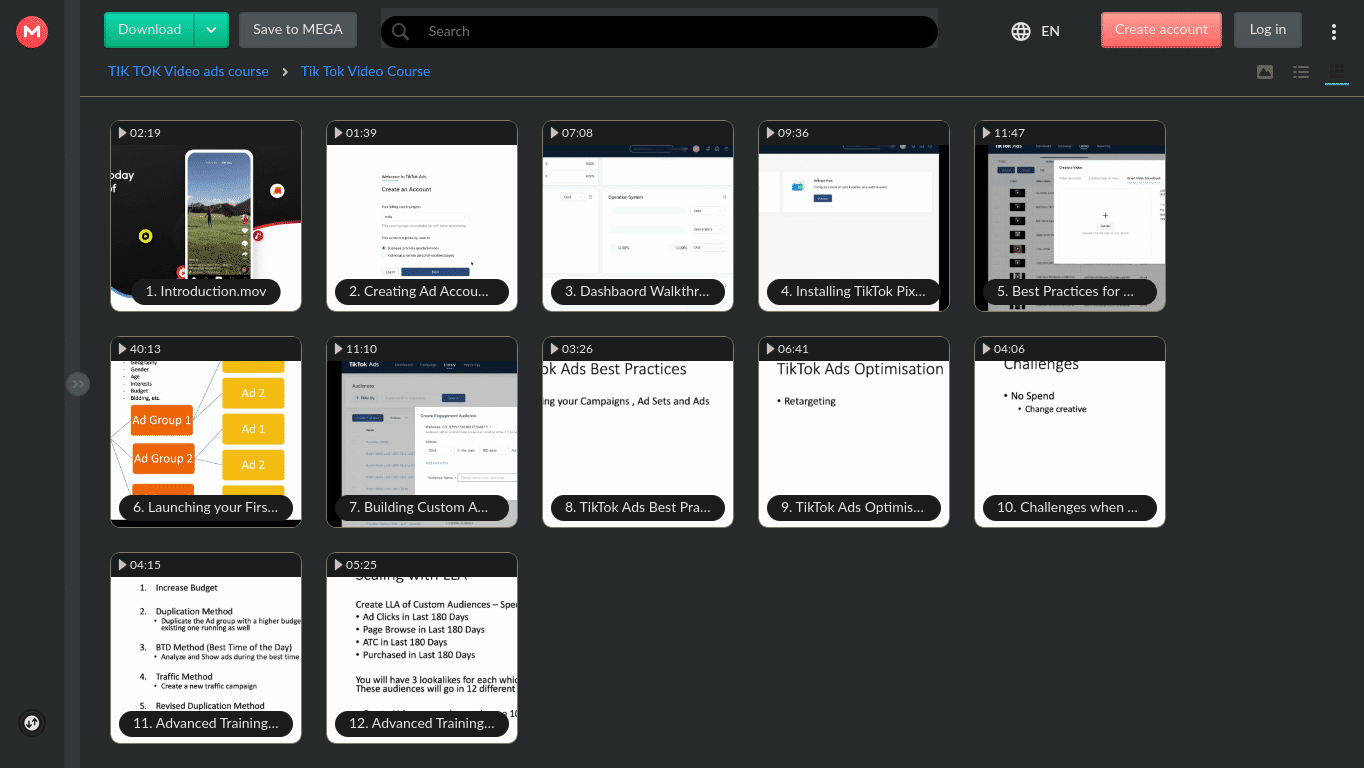The height and width of the screenshot is (768, 1364).
Task: Open the EN language selector
Action: tap(1050, 31)
